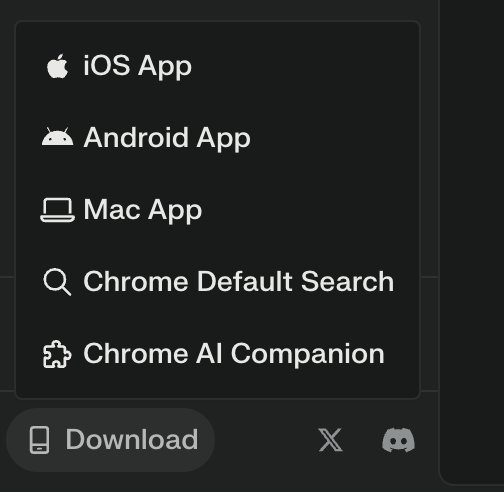Click the phone icon in Download button

(x=40, y=440)
